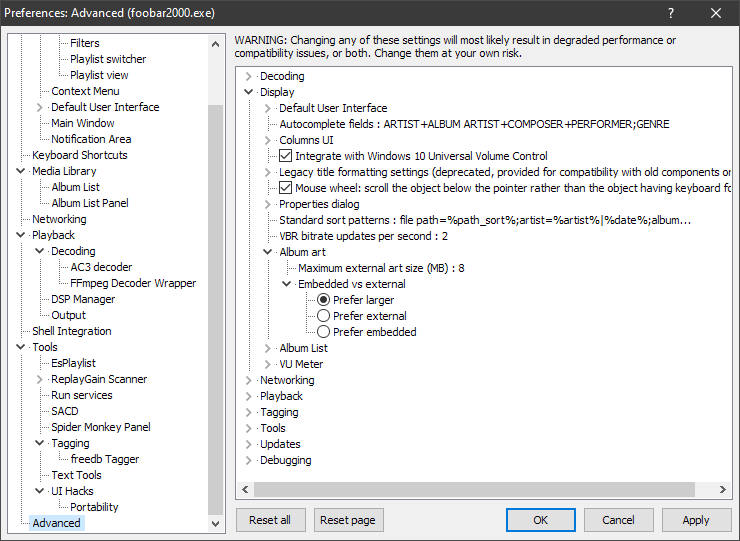Open the Keyboard Shortcuts page
740x541 pixels.
[x=80, y=155]
